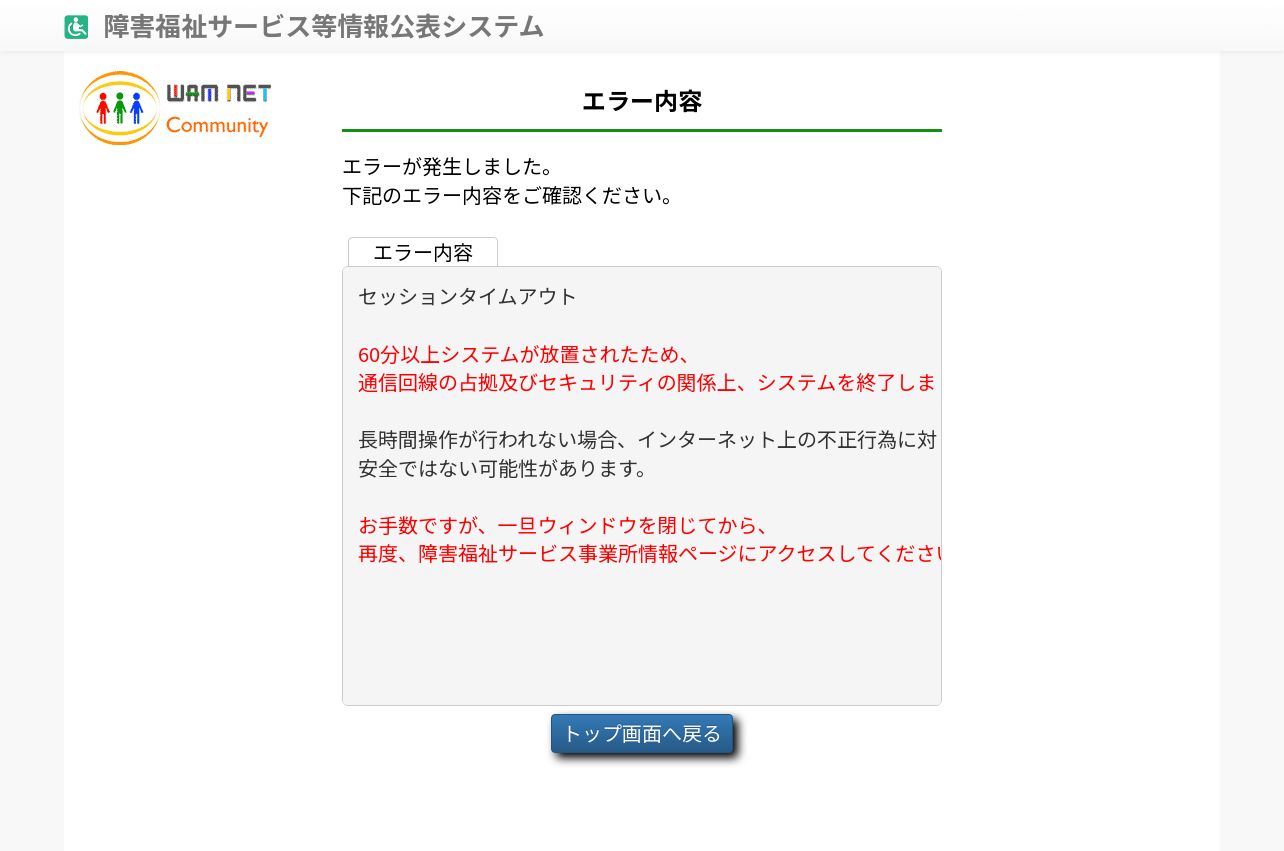This screenshot has width=1284, height=851.
Task: Click the エラーが発生しました sentence
Action: pyautogui.click(x=448, y=166)
